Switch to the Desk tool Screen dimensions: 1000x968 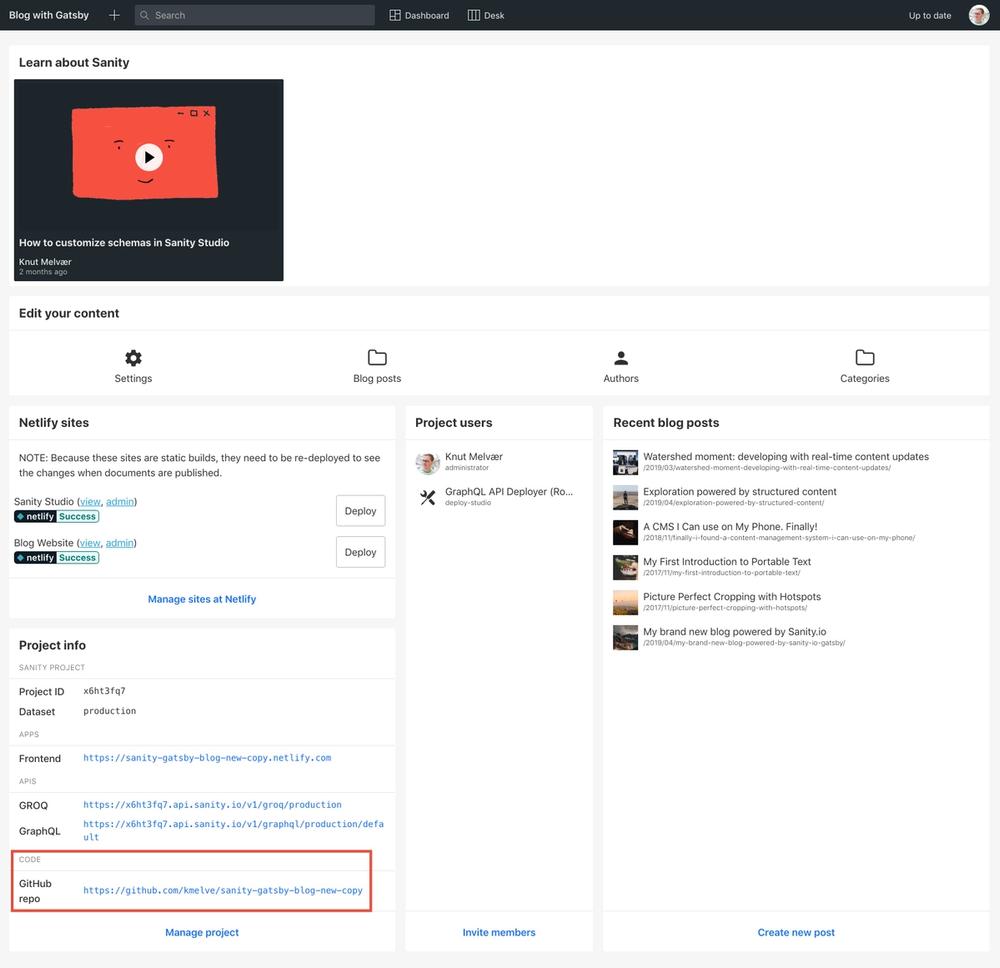(x=486, y=15)
